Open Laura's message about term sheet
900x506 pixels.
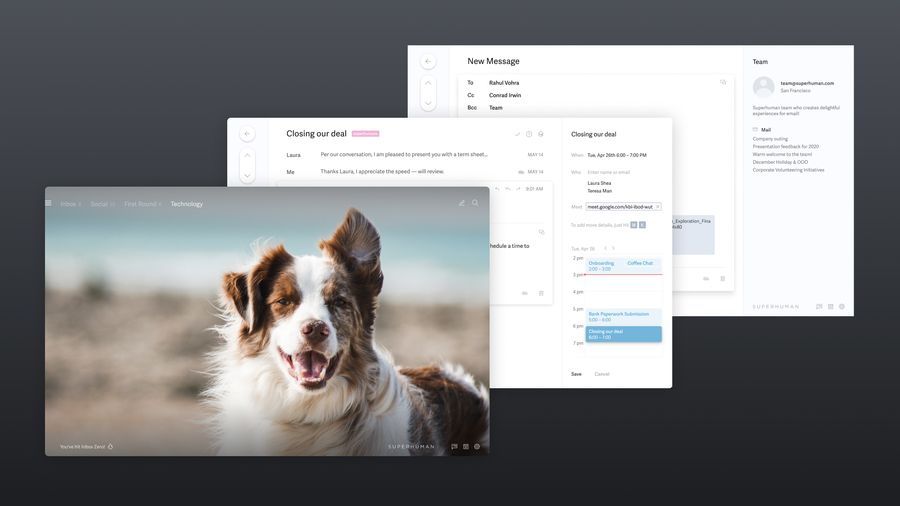point(414,154)
